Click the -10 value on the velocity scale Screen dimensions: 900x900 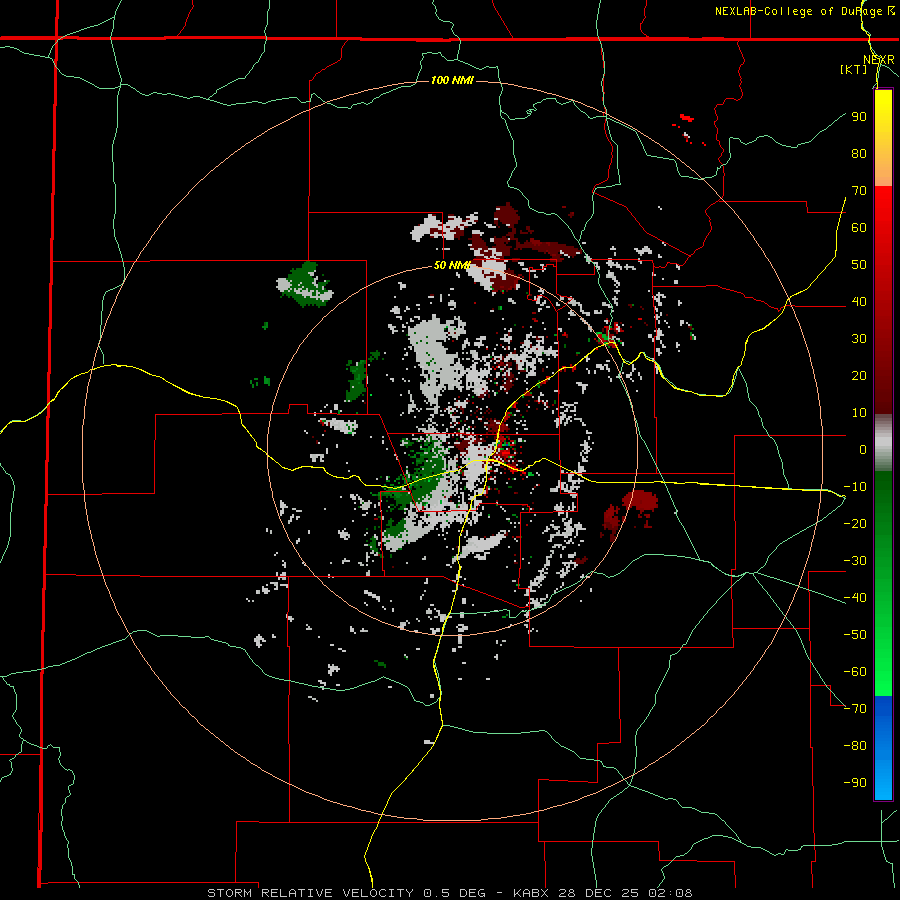(855, 487)
